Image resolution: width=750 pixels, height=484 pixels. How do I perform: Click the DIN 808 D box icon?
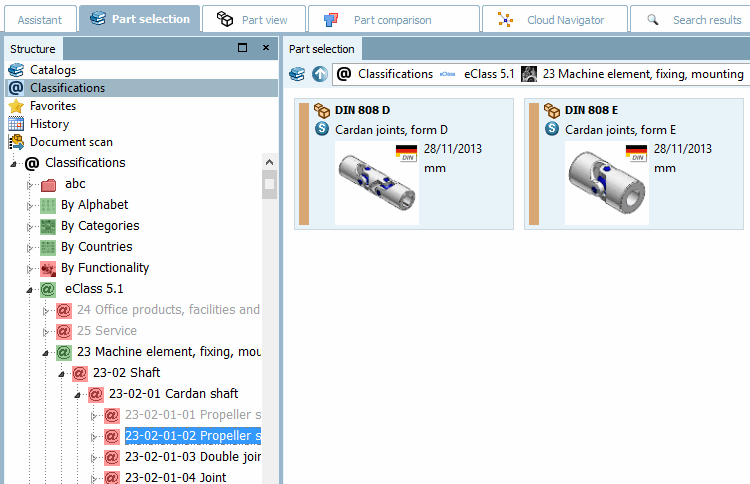[322, 110]
